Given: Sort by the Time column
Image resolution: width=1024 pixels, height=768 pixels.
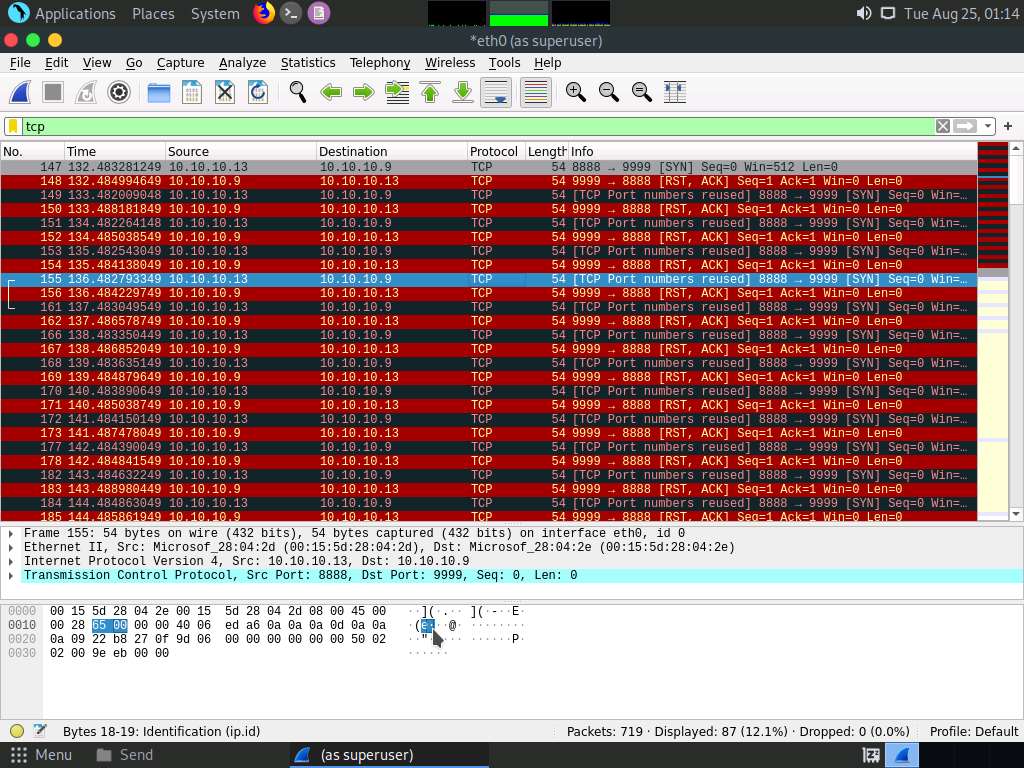Looking at the screenshot, I should click(114, 152).
